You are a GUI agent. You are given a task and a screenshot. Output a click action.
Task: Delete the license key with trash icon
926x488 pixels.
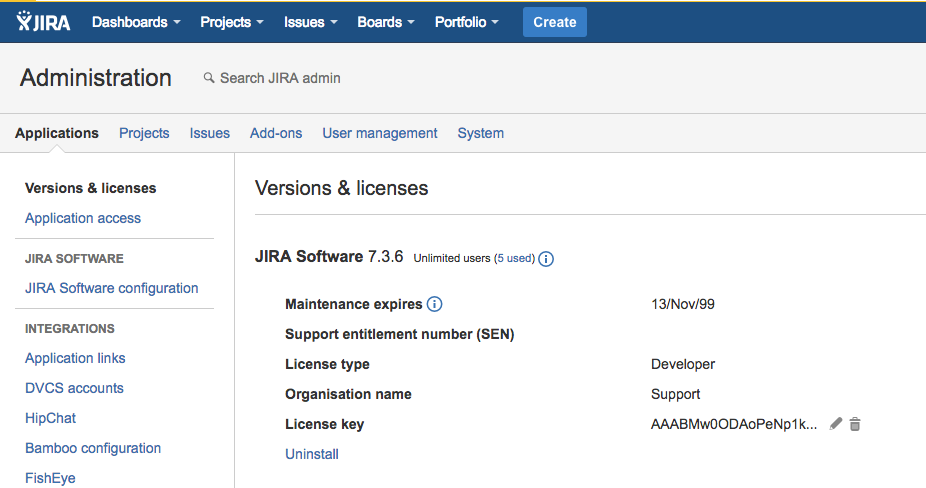coord(855,424)
